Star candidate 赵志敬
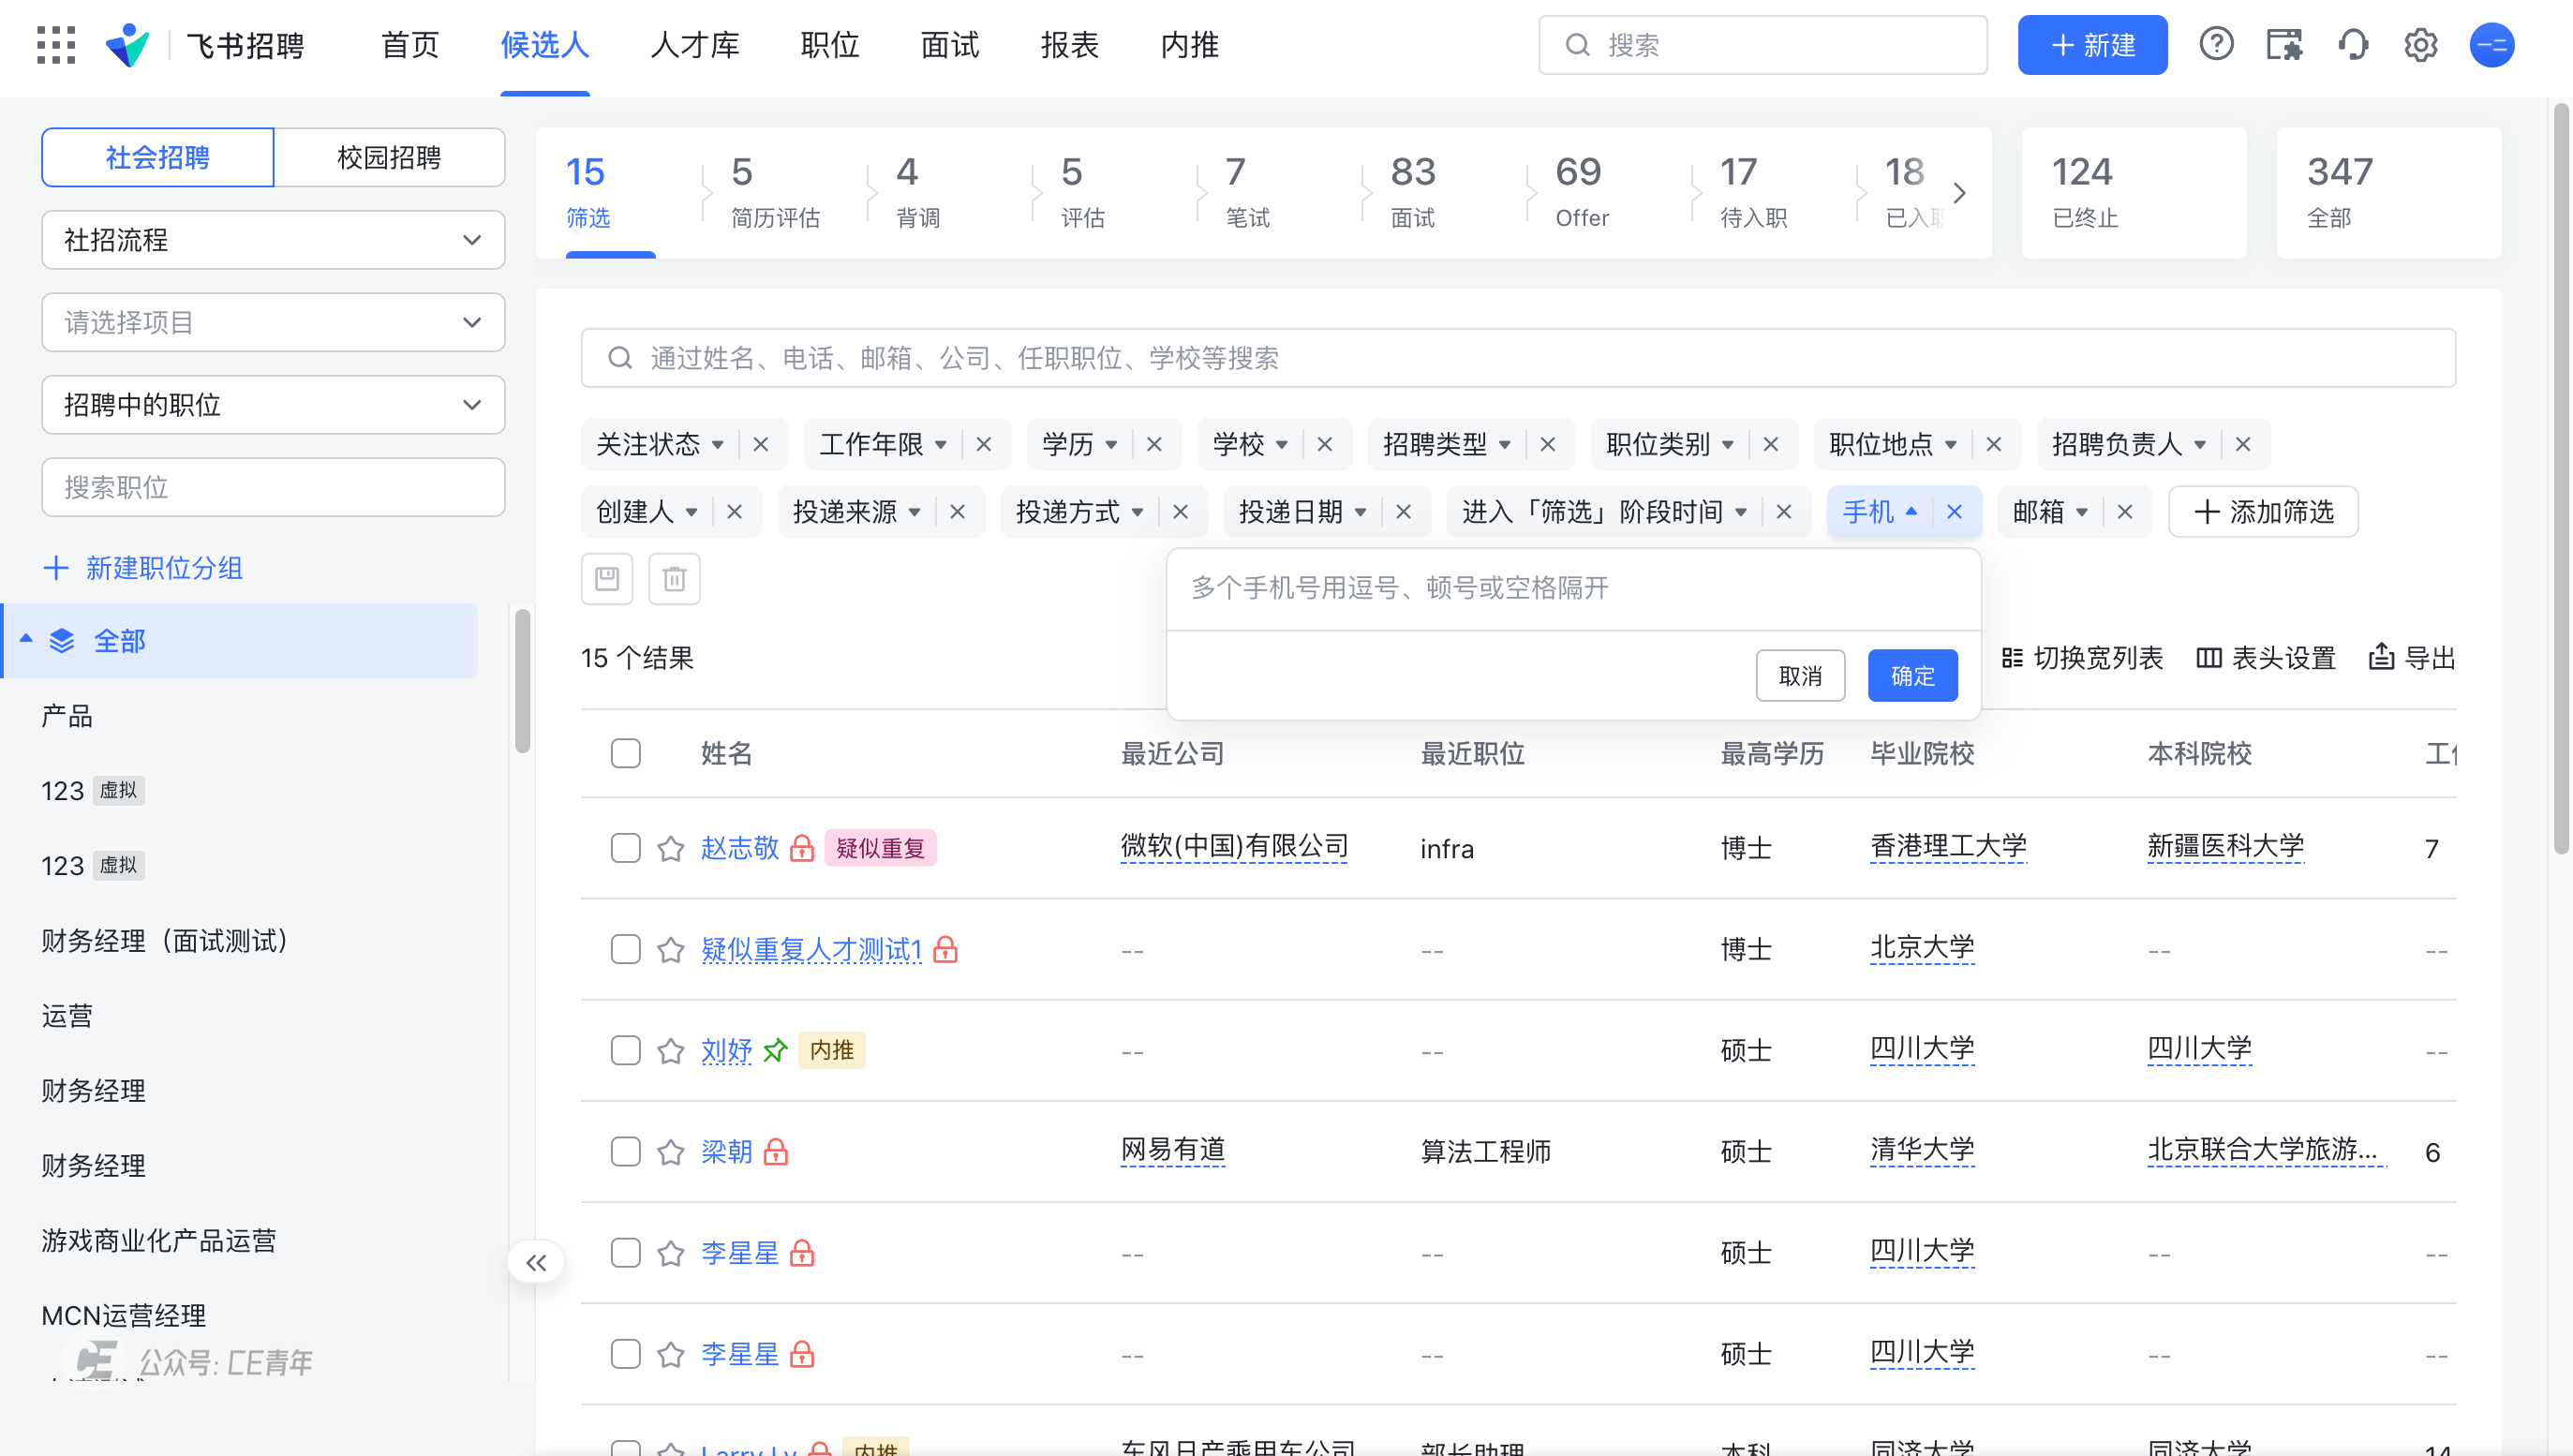 670,848
